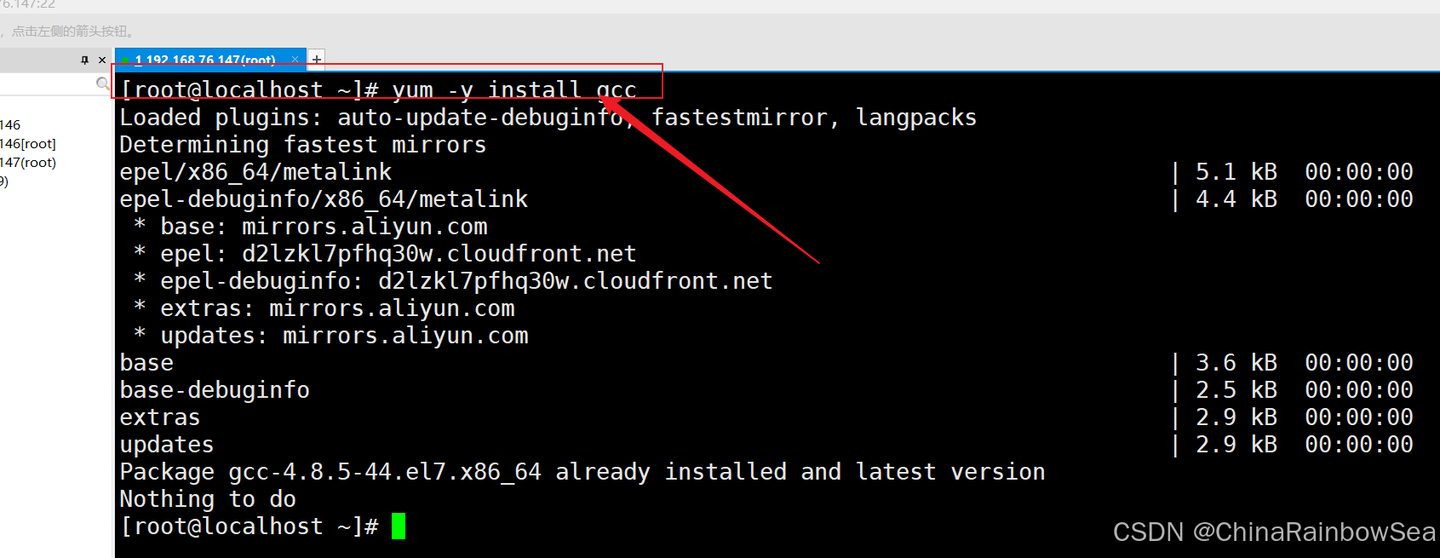Close the session manager side panel
1440x558 pixels.
tap(101, 60)
